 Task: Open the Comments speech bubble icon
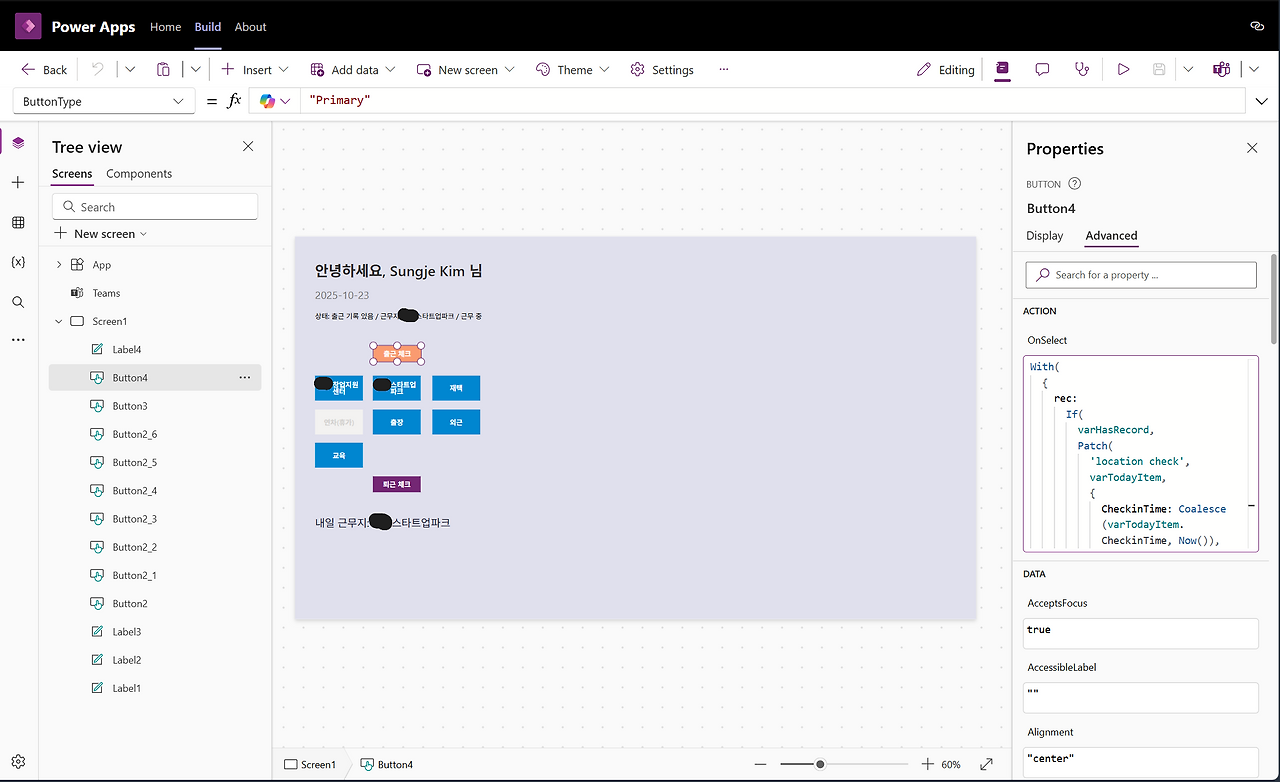1042,69
